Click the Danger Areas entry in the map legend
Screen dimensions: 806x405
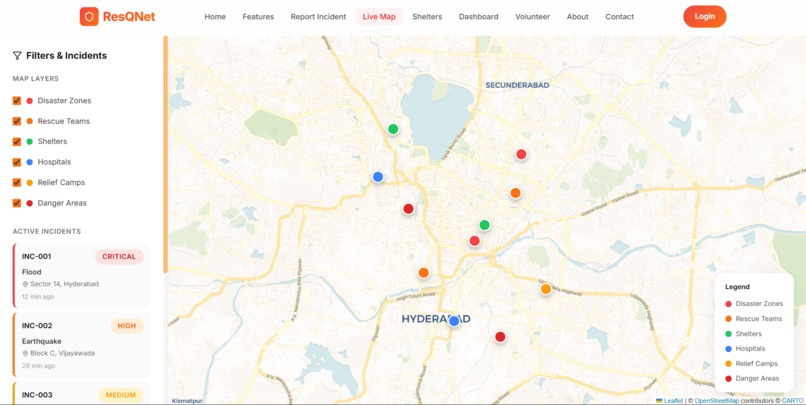point(752,378)
